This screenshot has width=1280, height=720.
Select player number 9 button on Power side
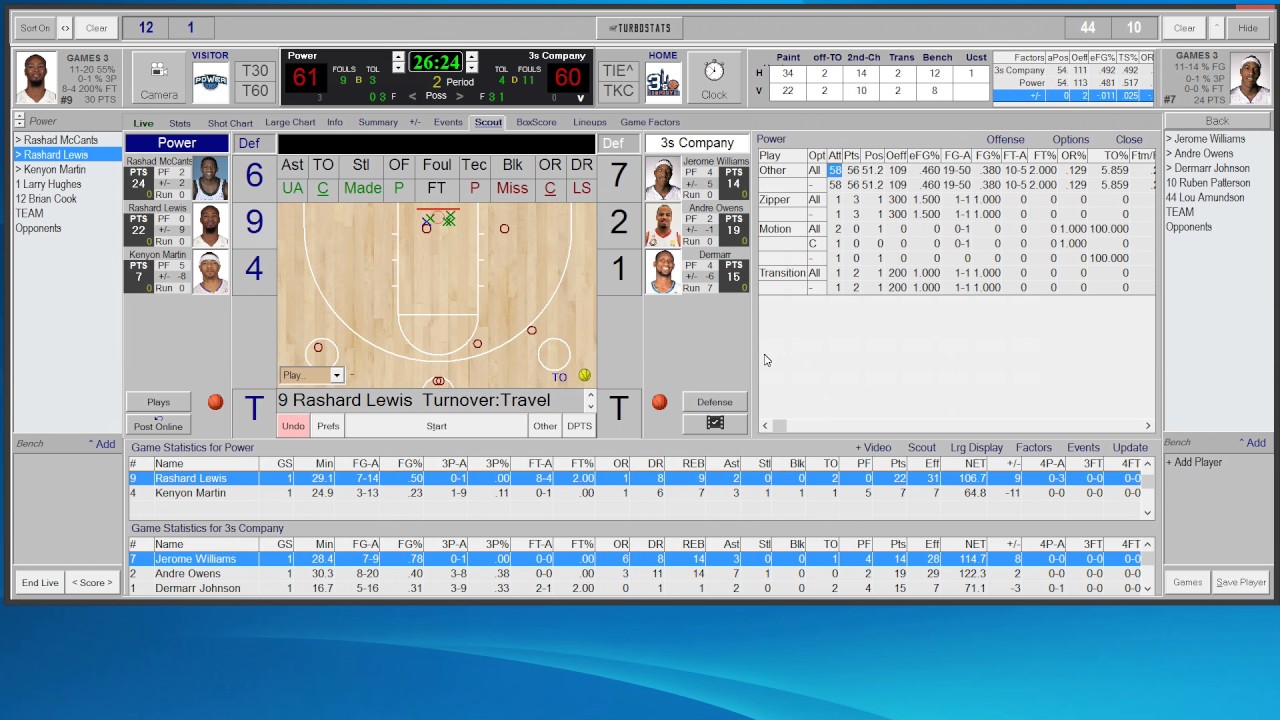tap(254, 222)
